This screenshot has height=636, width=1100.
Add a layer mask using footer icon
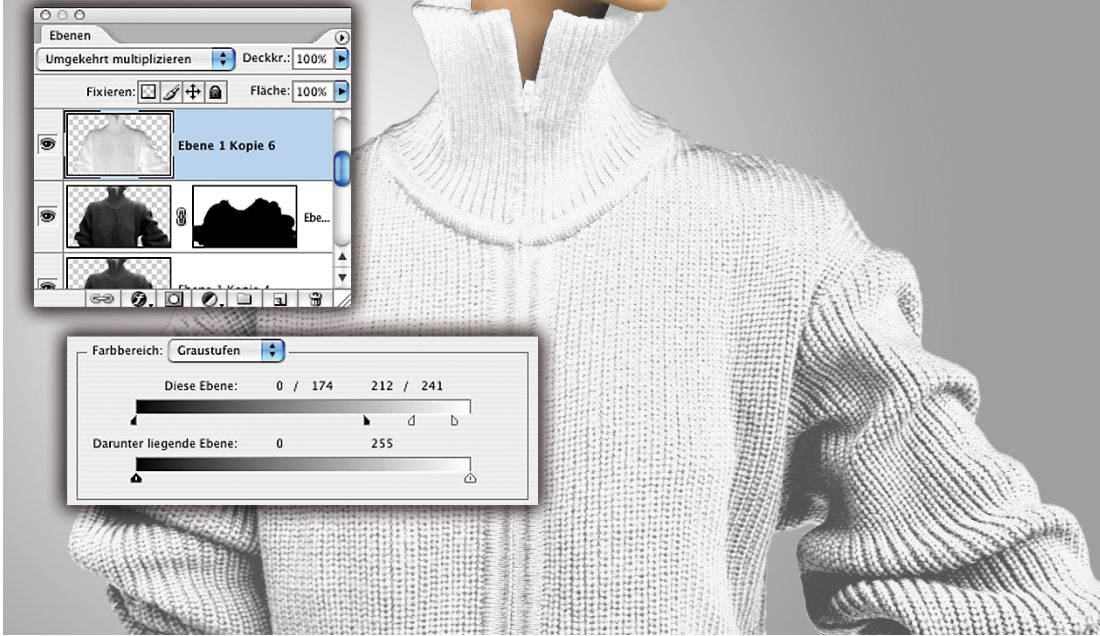tap(173, 298)
